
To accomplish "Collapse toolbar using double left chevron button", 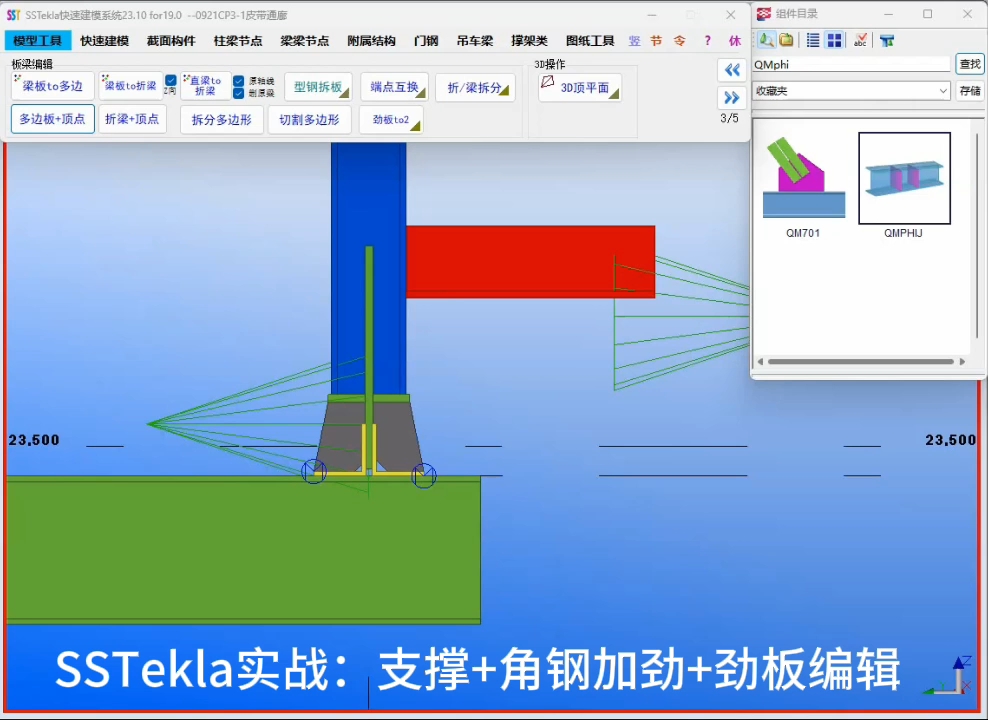I will 732,70.
